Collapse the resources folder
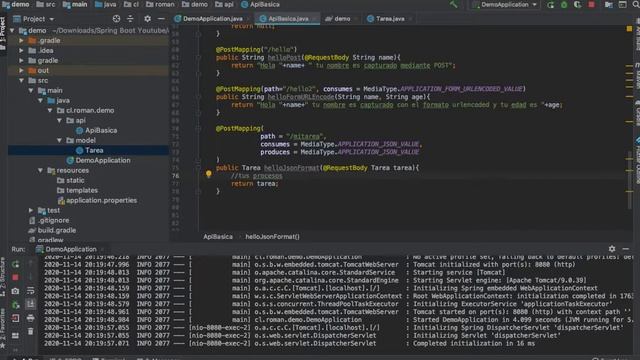640x360 pixels. click(40, 170)
